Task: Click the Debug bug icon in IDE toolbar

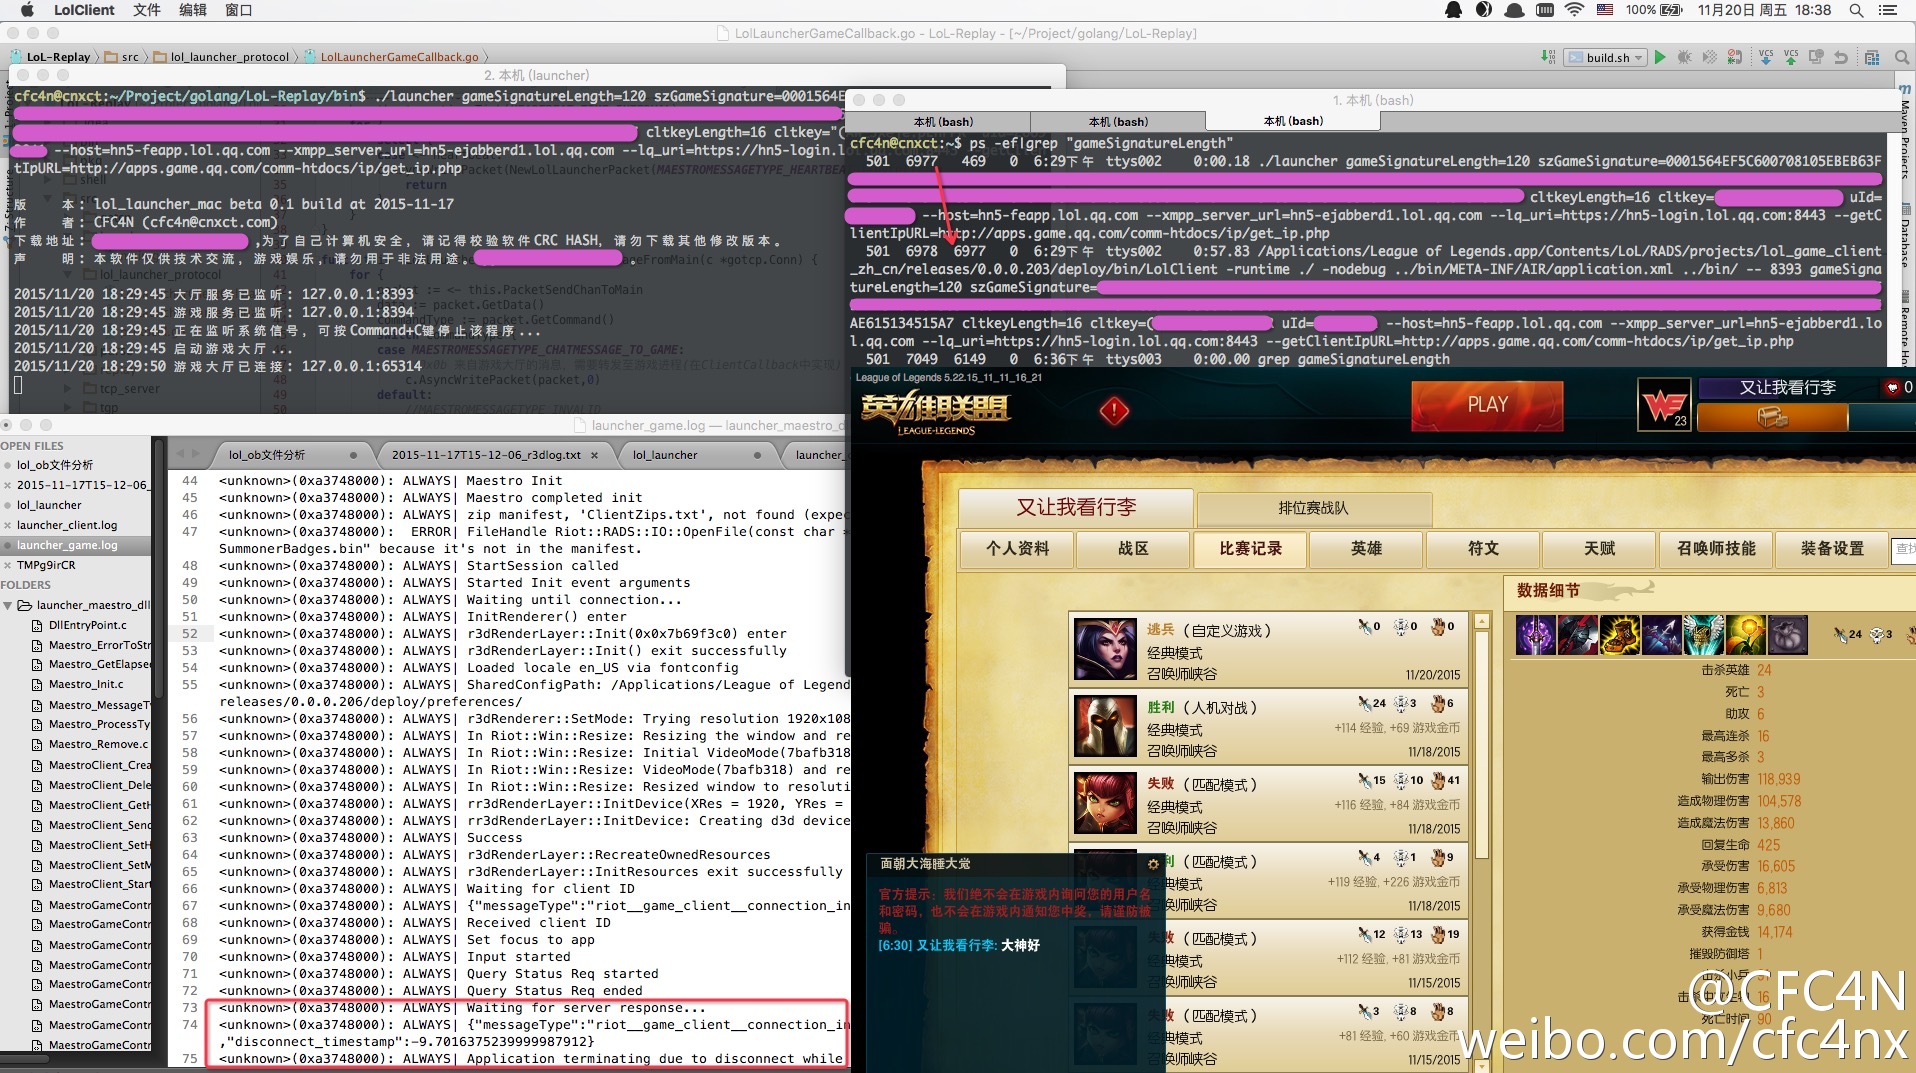Action: coord(1685,57)
